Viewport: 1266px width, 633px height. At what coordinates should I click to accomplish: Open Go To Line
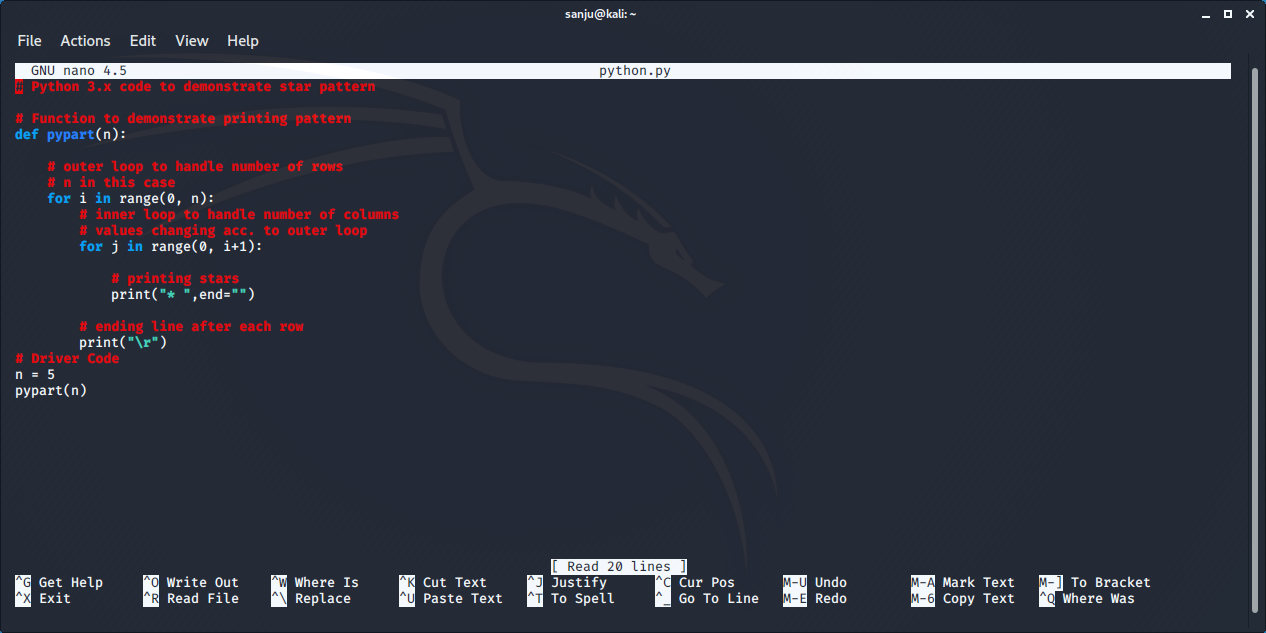click(x=717, y=598)
